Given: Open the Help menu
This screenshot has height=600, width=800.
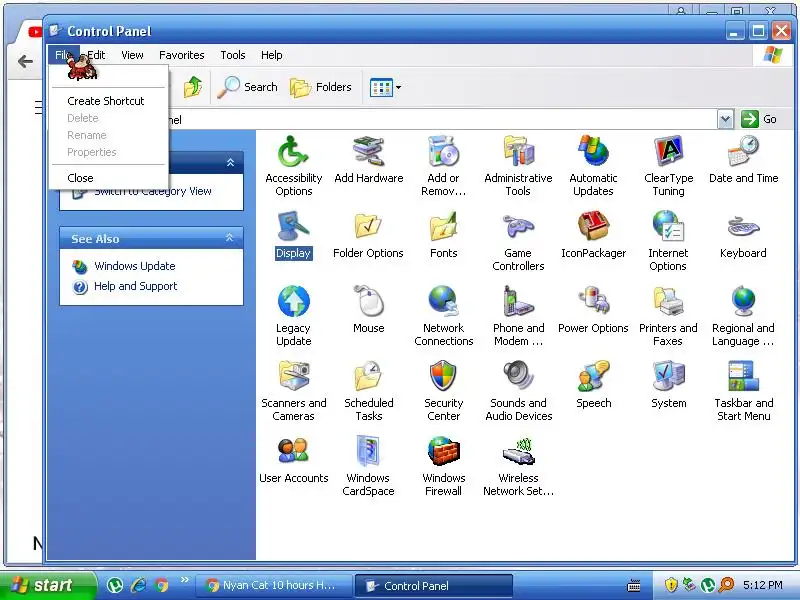Looking at the screenshot, I should pyautogui.click(x=271, y=55).
